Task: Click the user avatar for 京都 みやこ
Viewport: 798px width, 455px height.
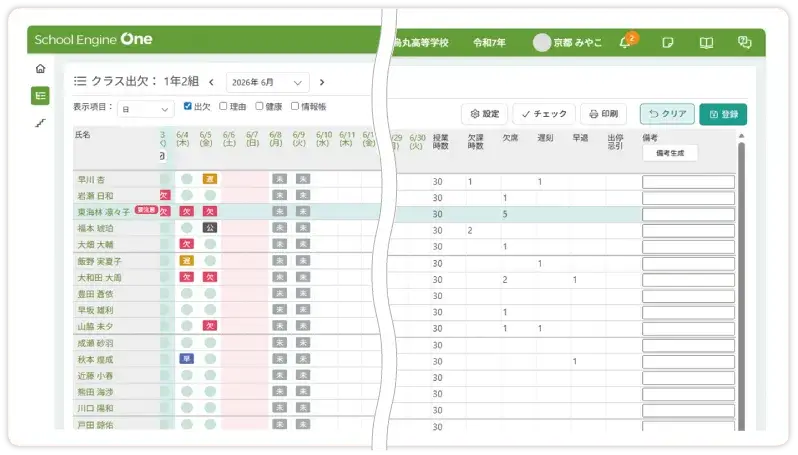Action: 542,43
